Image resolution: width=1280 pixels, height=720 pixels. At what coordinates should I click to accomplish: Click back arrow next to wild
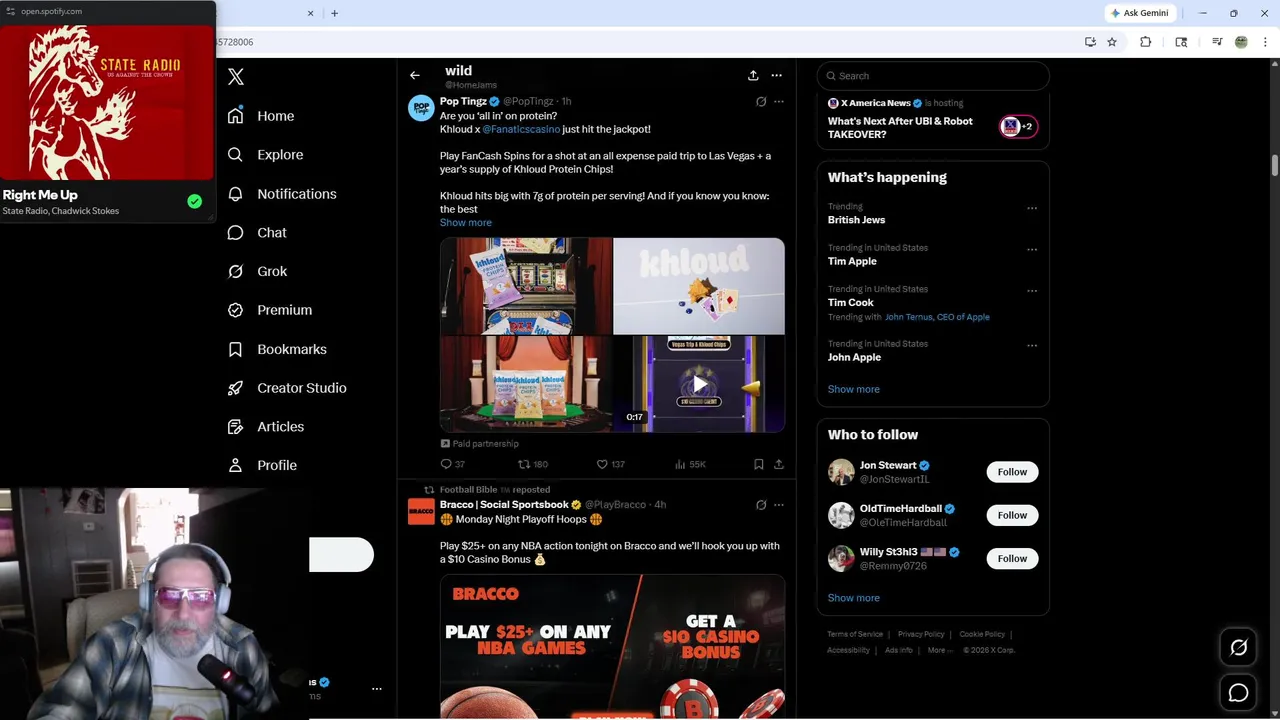point(414,75)
